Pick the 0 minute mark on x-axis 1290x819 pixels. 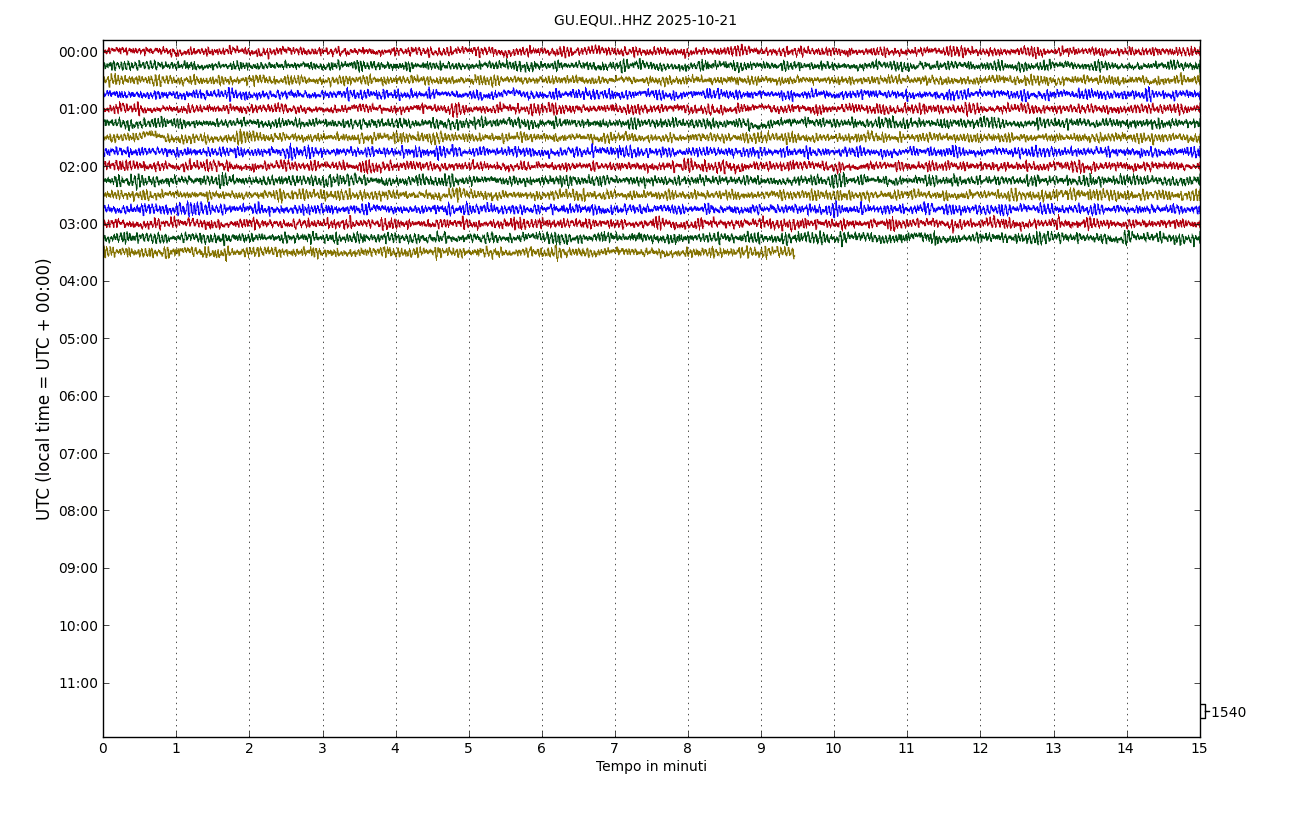pyautogui.click(x=103, y=749)
